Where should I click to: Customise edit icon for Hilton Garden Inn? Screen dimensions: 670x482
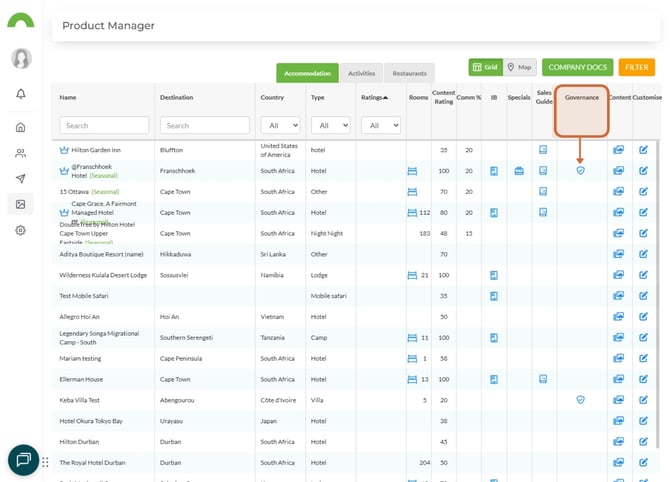[x=643, y=150]
